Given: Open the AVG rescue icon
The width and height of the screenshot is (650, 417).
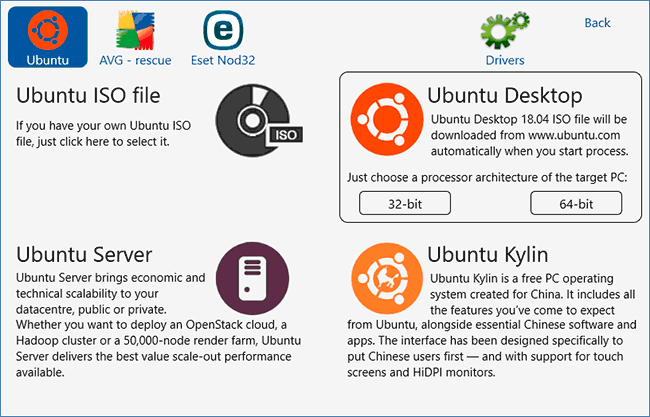Looking at the screenshot, I should pyautogui.click(x=135, y=31).
